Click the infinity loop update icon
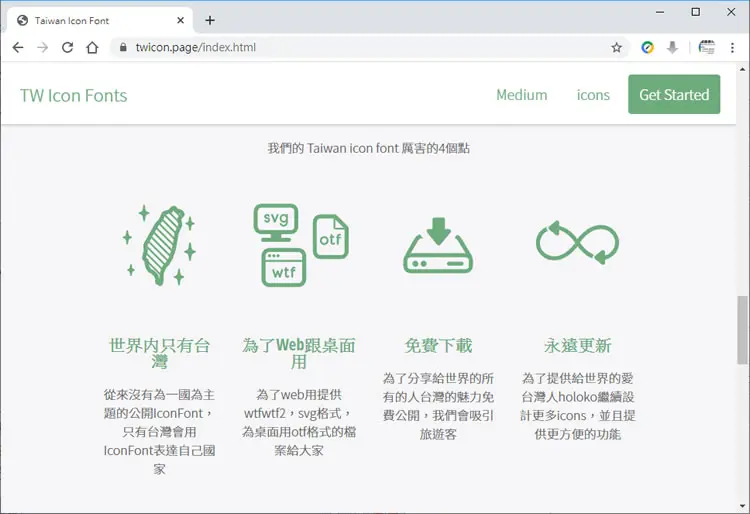 point(577,242)
